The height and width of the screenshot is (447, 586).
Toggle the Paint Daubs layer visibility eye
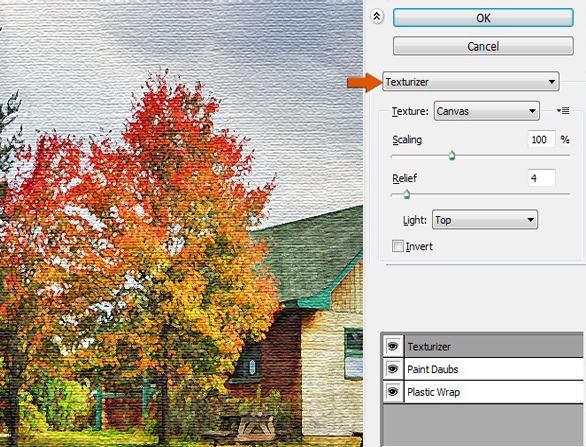[393, 369]
